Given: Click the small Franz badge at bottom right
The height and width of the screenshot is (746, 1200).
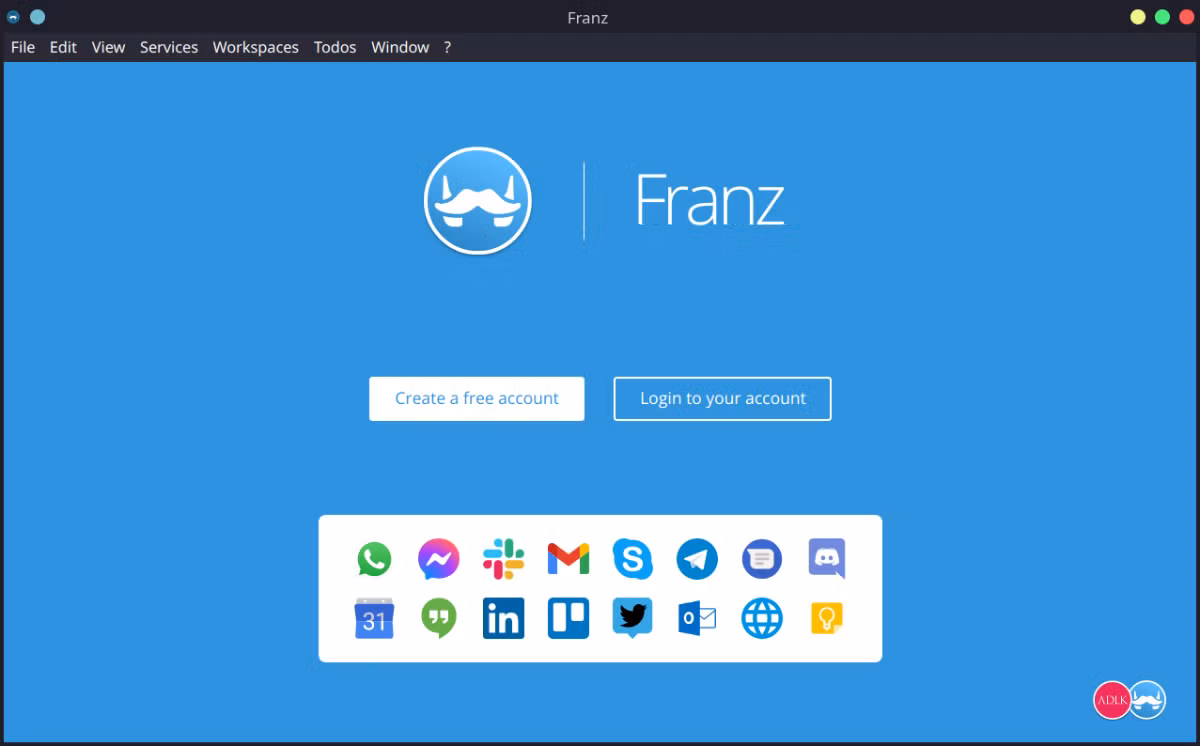Looking at the screenshot, I should 1148,700.
